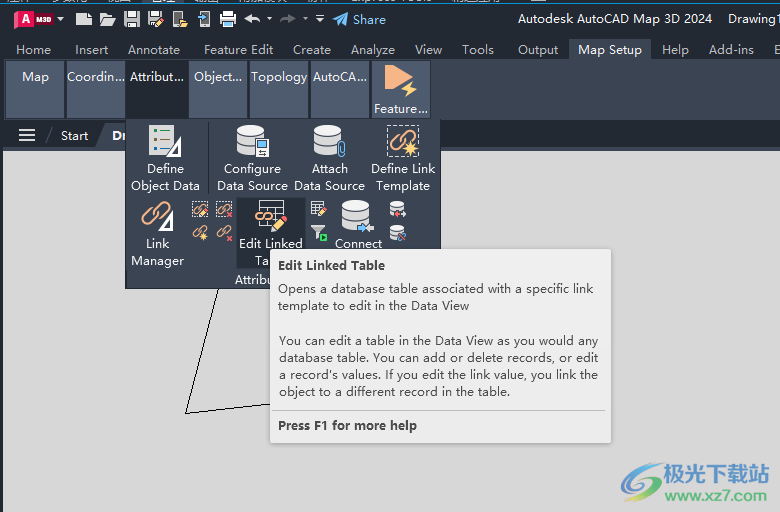Image resolution: width=780 pixels, height=512 pixels.
Task: Expand the Coordin... ribbon panel
Action: click(x=96, y=89)
